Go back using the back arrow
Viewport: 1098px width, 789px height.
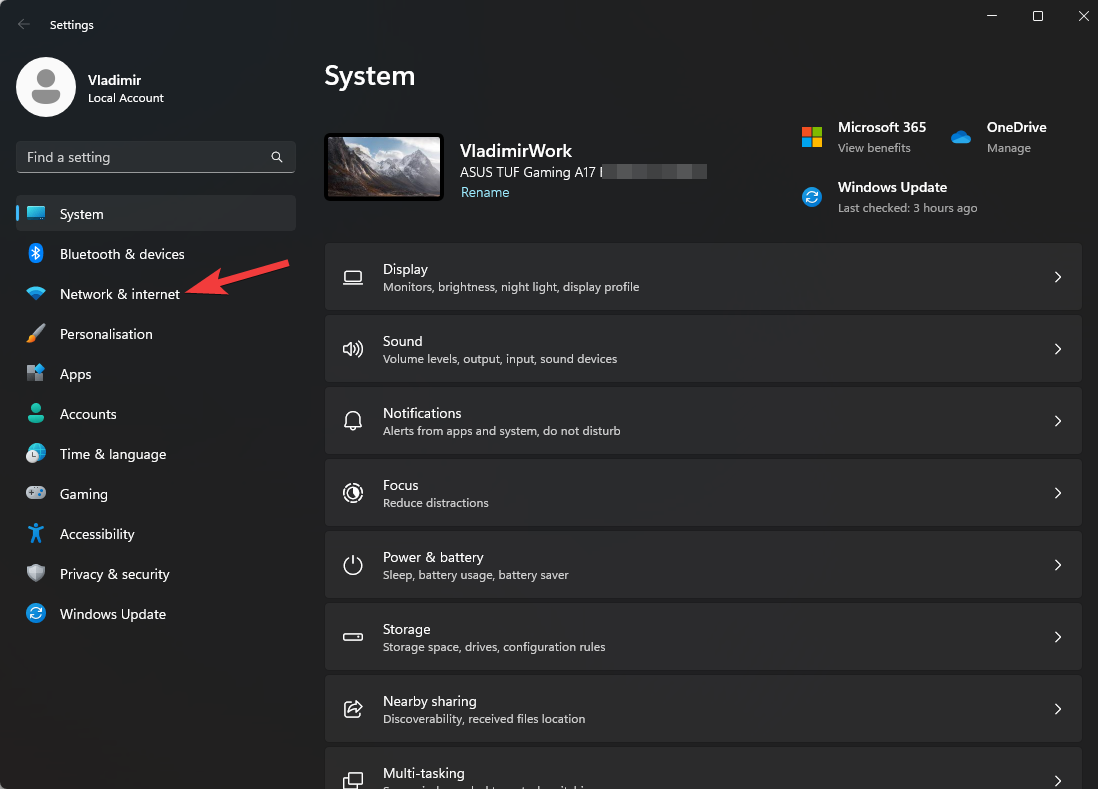(x=24, y=24)
